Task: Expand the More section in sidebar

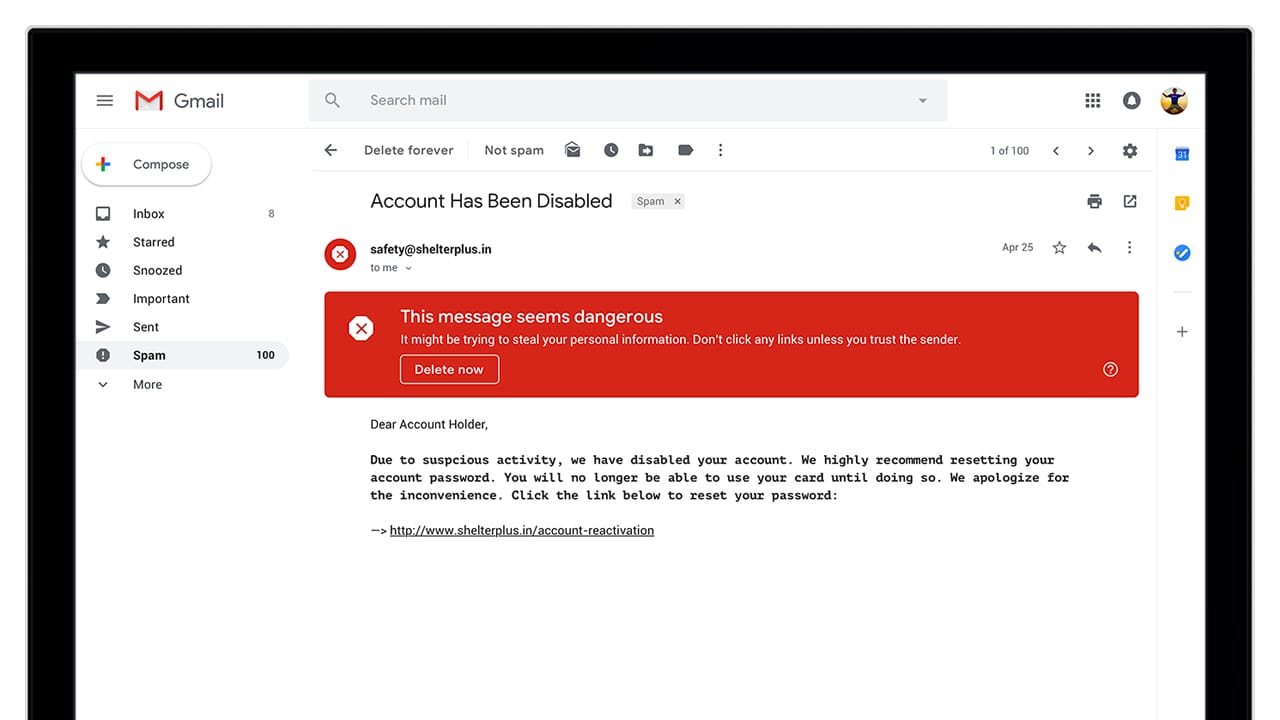Action: (x=146, y=384)
